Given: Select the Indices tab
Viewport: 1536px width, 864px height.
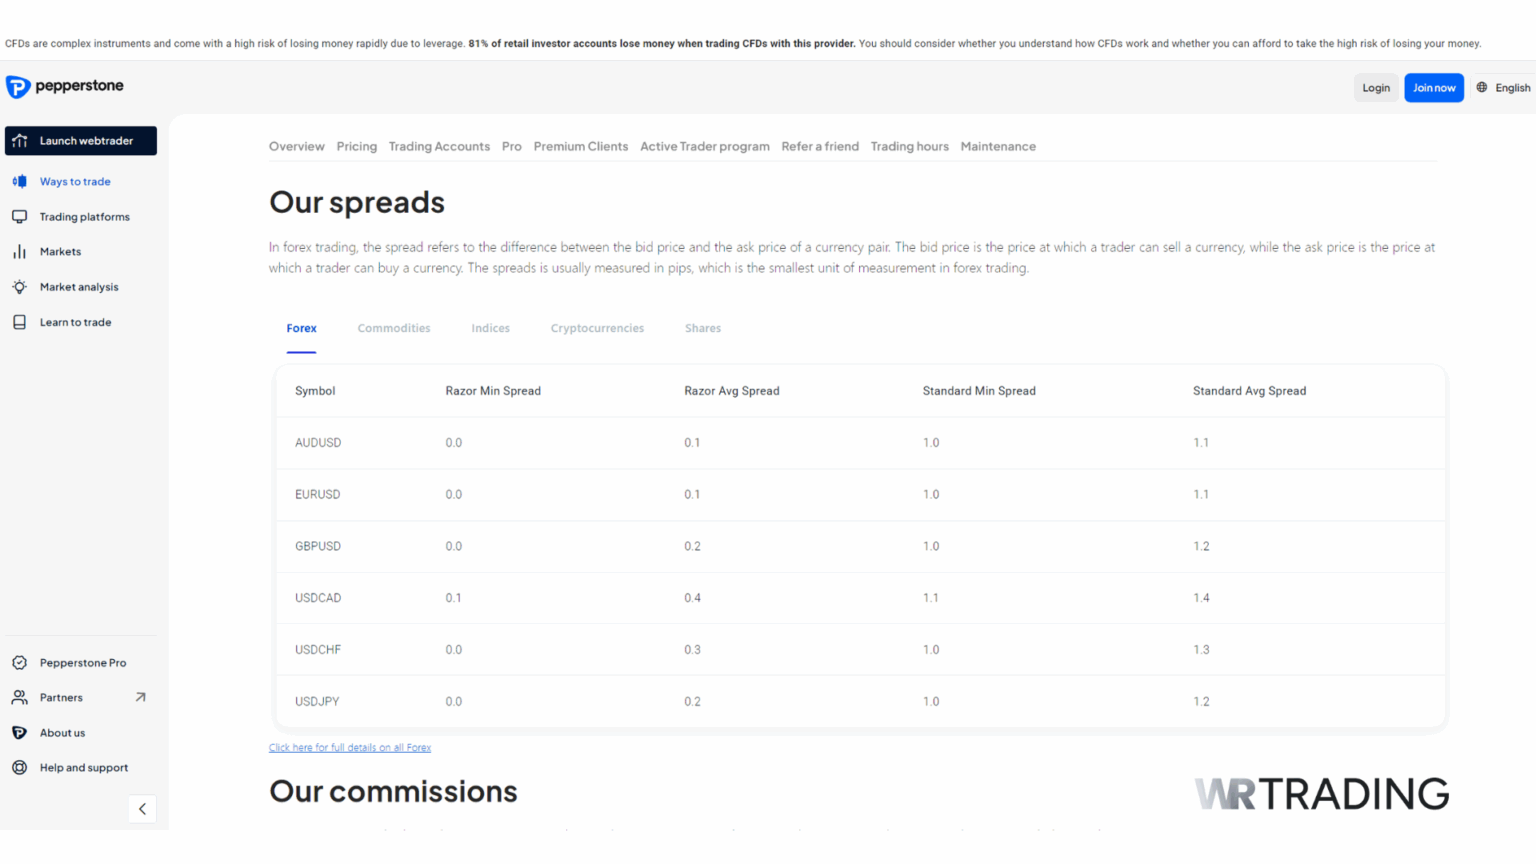Looking at the screenshot, I should [490, 328].
